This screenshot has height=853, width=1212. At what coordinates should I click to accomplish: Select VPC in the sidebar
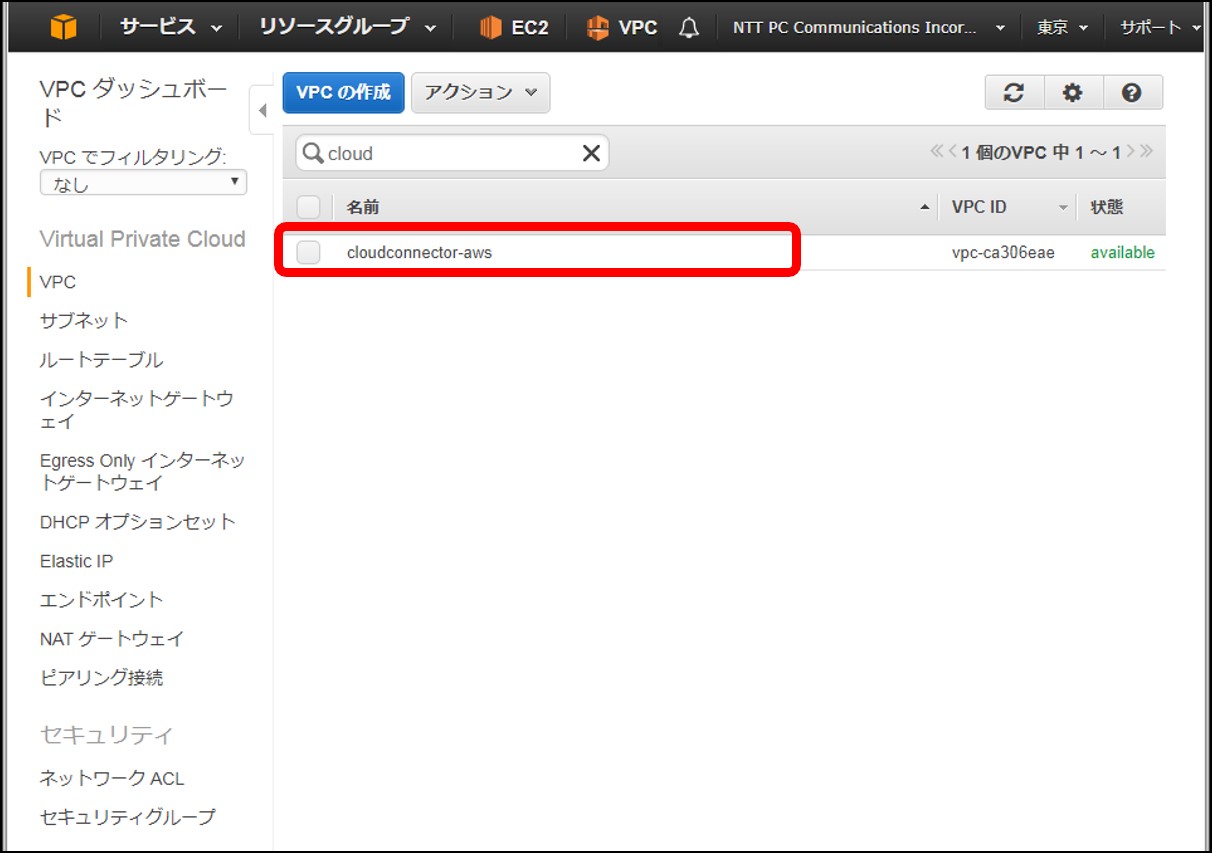[57, 282]
